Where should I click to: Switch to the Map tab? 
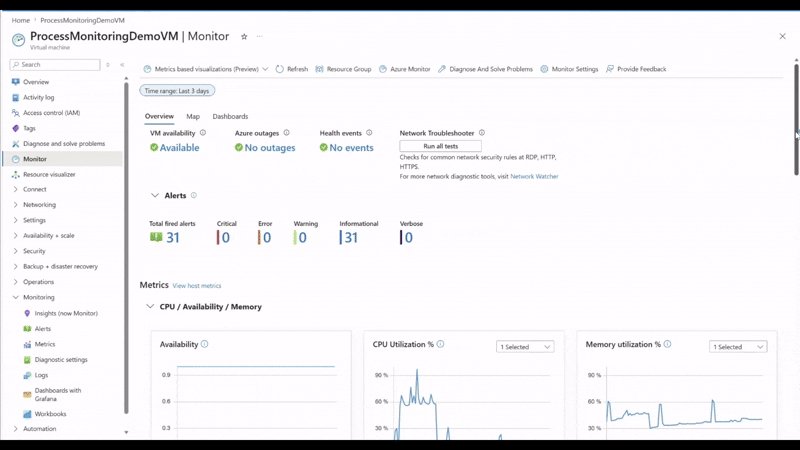[x=193, y=116]
